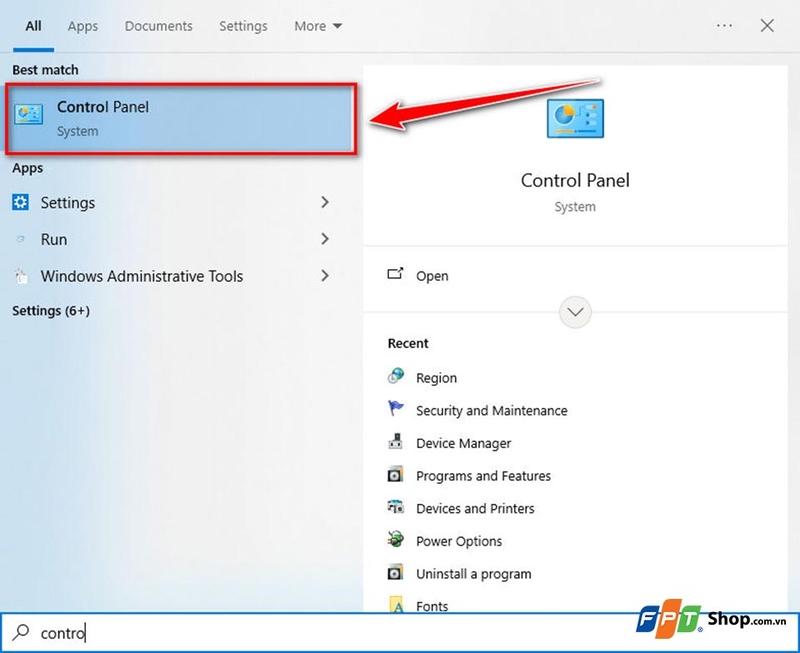800x653 pixels.
Task: Click the Fonts icon in Recent
Action: pyautogui.click(x=395, y=604)
